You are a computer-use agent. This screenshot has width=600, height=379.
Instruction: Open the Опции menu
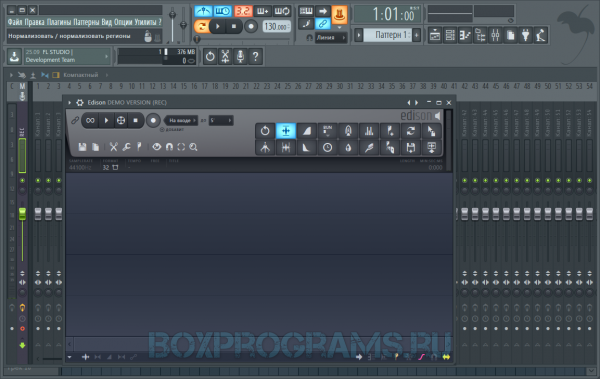tap(123, 22)
